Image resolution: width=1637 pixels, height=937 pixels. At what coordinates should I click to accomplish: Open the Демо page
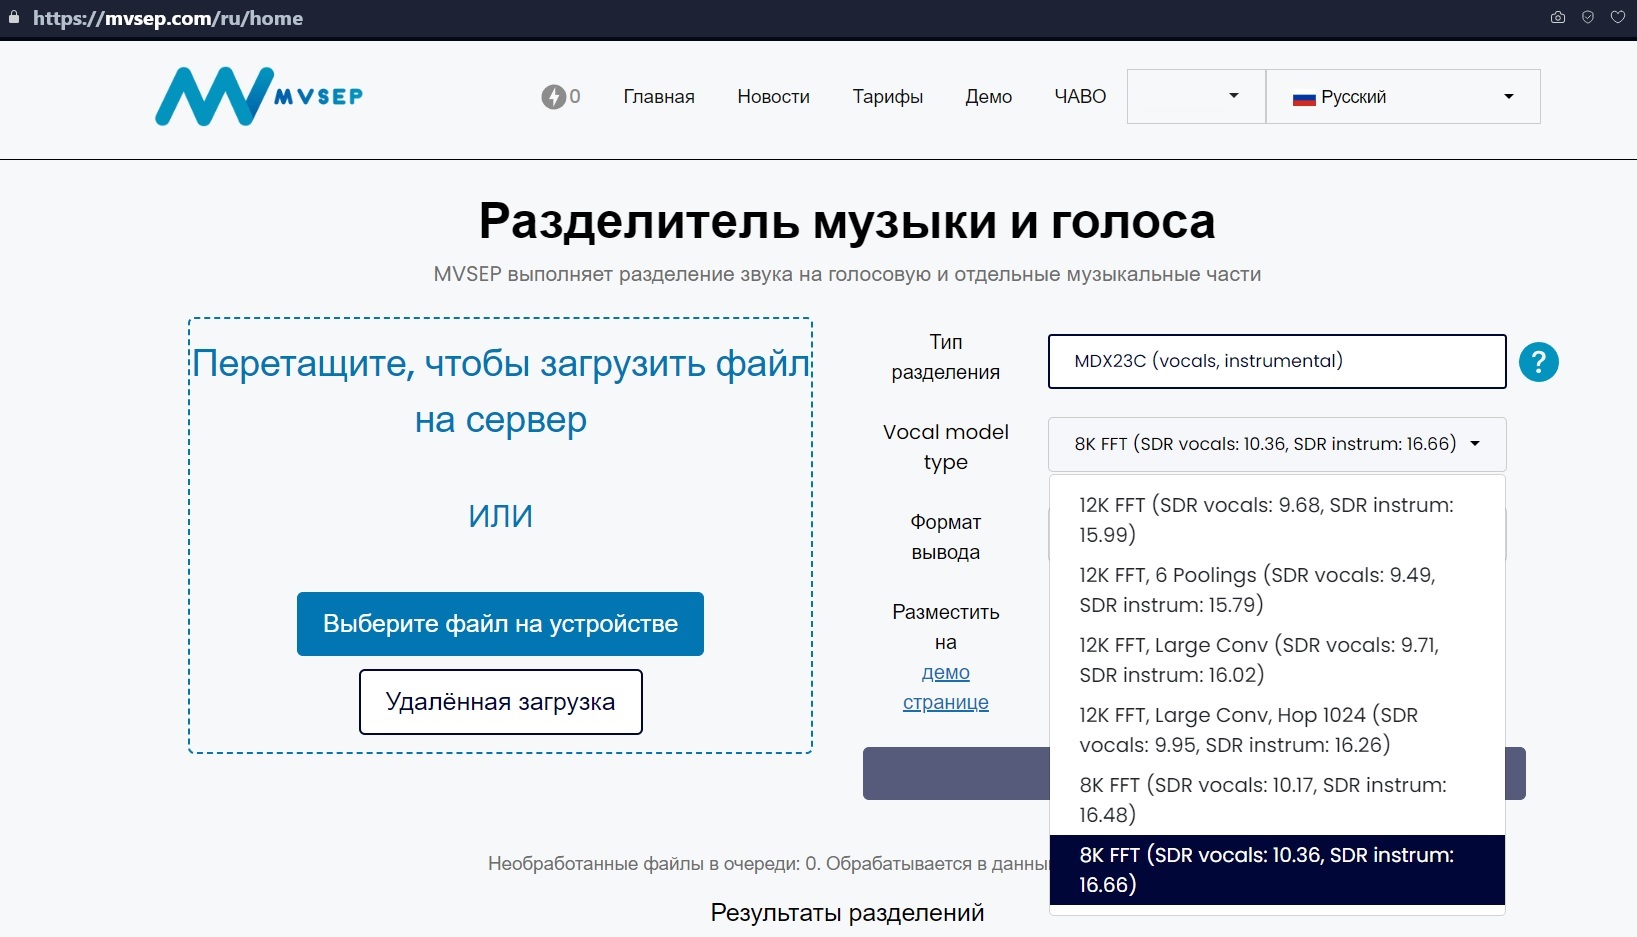[988, 97]
